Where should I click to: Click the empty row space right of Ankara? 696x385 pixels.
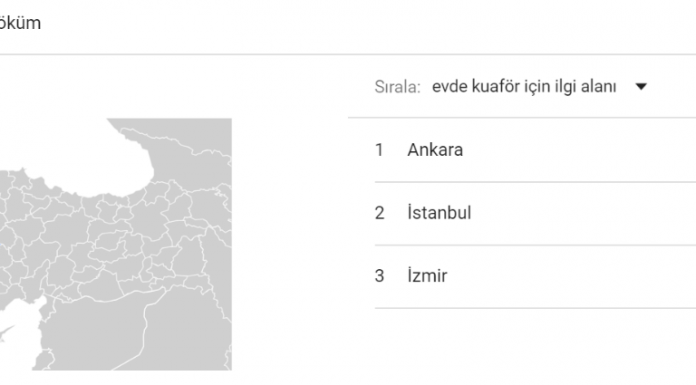click(x=579, y=150)
